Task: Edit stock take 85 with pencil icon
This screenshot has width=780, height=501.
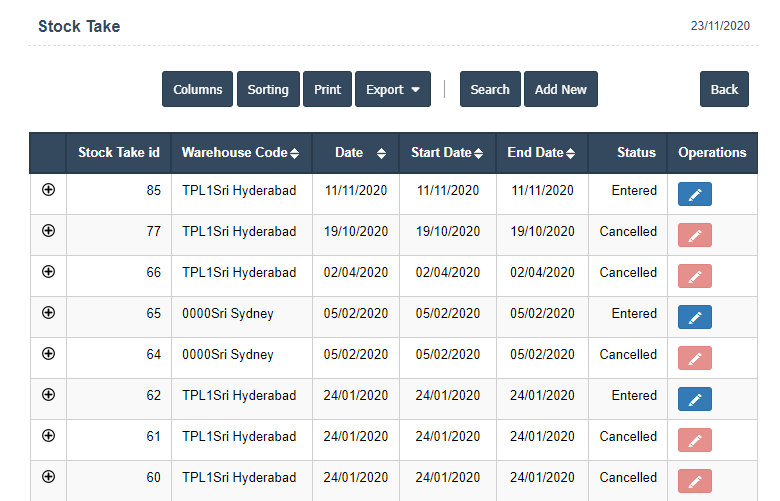Action: 695,194
